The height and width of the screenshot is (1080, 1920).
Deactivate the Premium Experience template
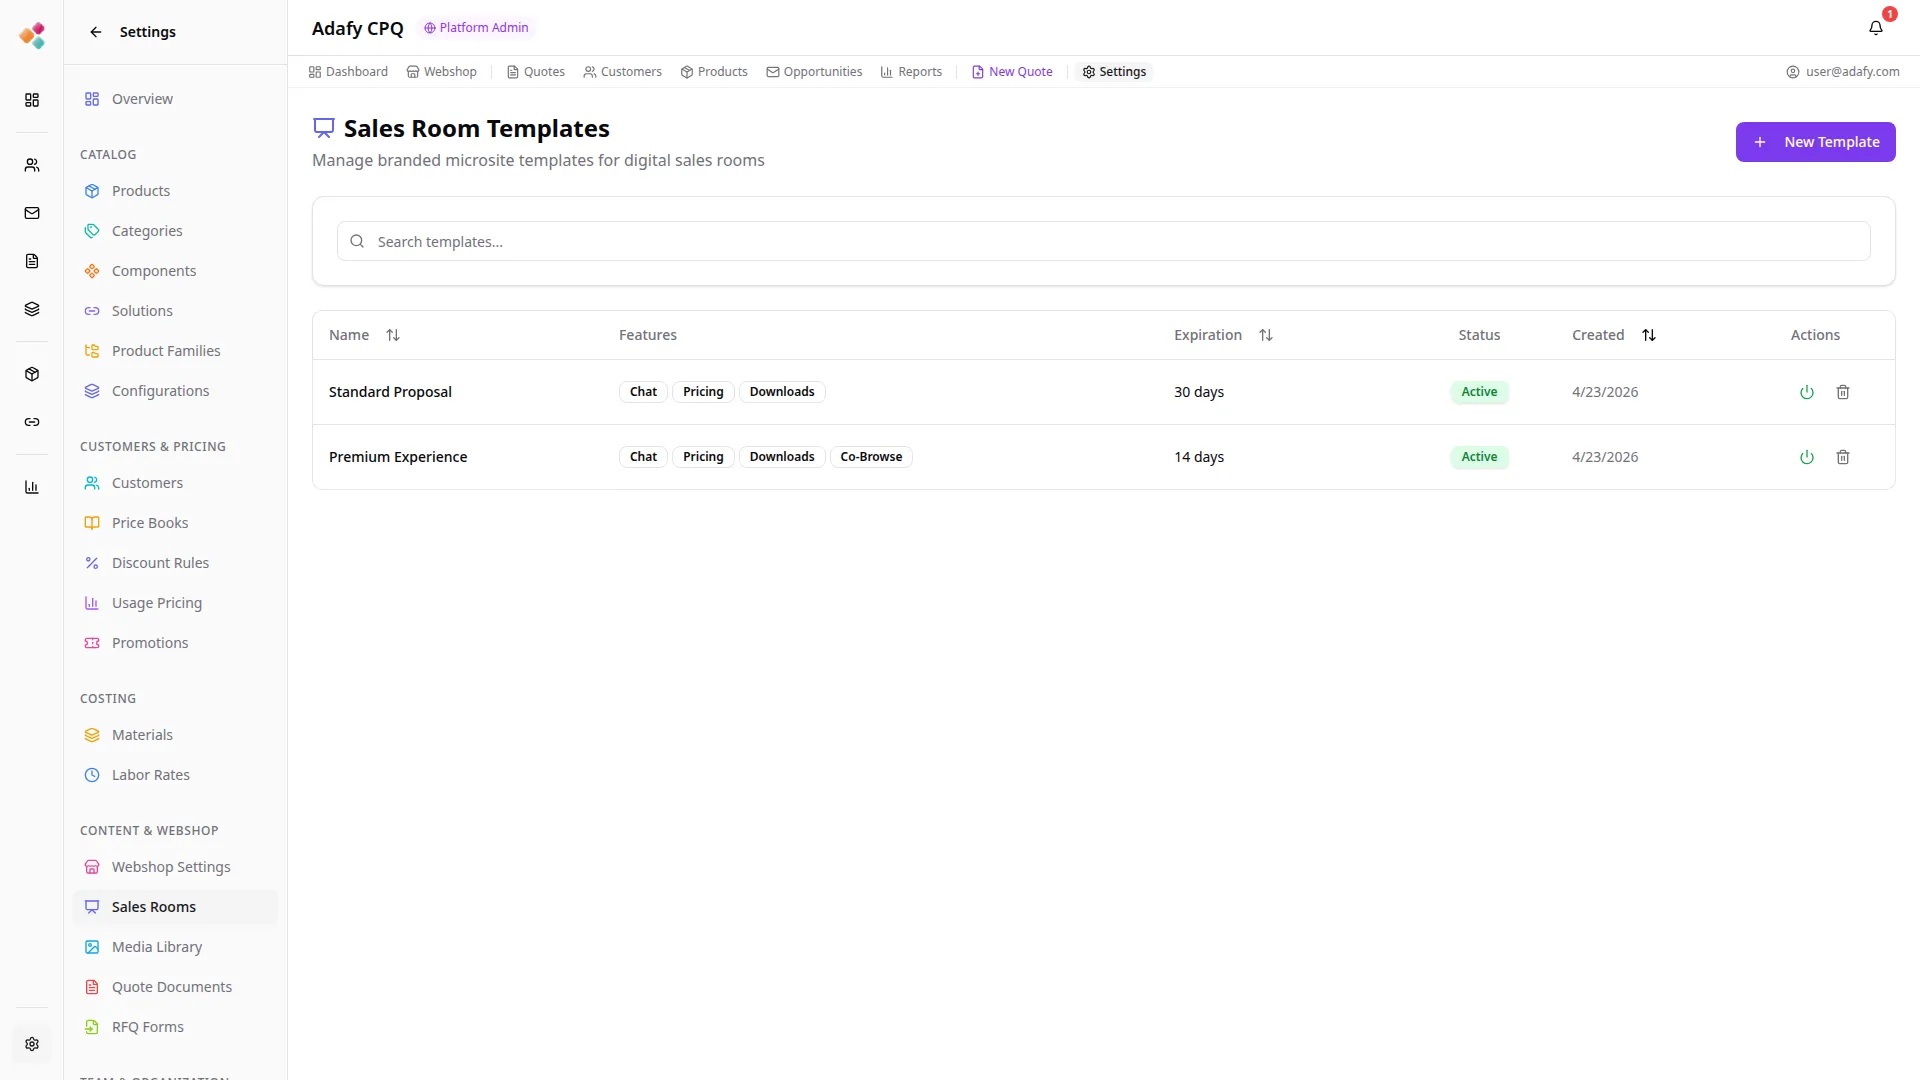tap(1806, 457)
